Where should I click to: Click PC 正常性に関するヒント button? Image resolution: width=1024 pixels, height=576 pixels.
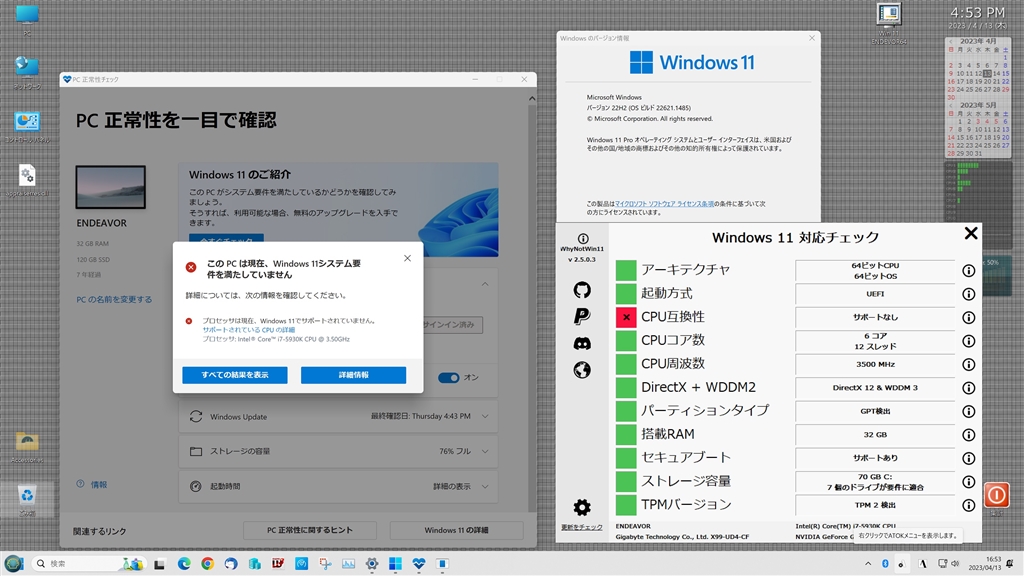click(310, 530)
